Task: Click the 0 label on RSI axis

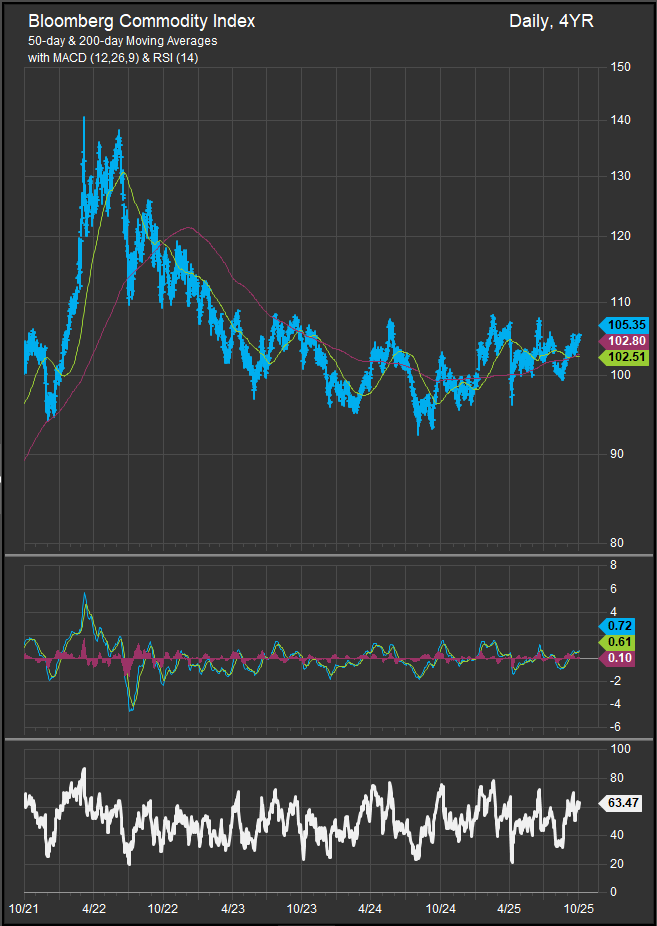Action: tap(614, 892)
